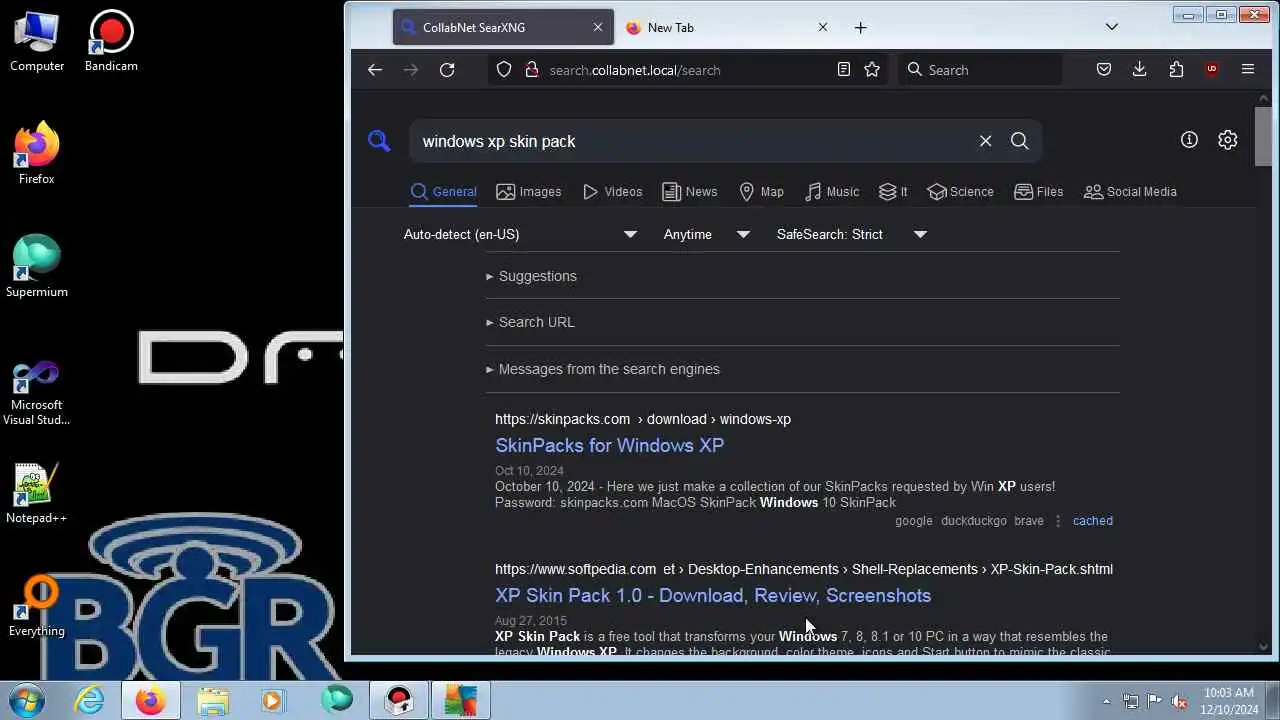
Task: Expand the Suggestions section
Action: (531, 276)
